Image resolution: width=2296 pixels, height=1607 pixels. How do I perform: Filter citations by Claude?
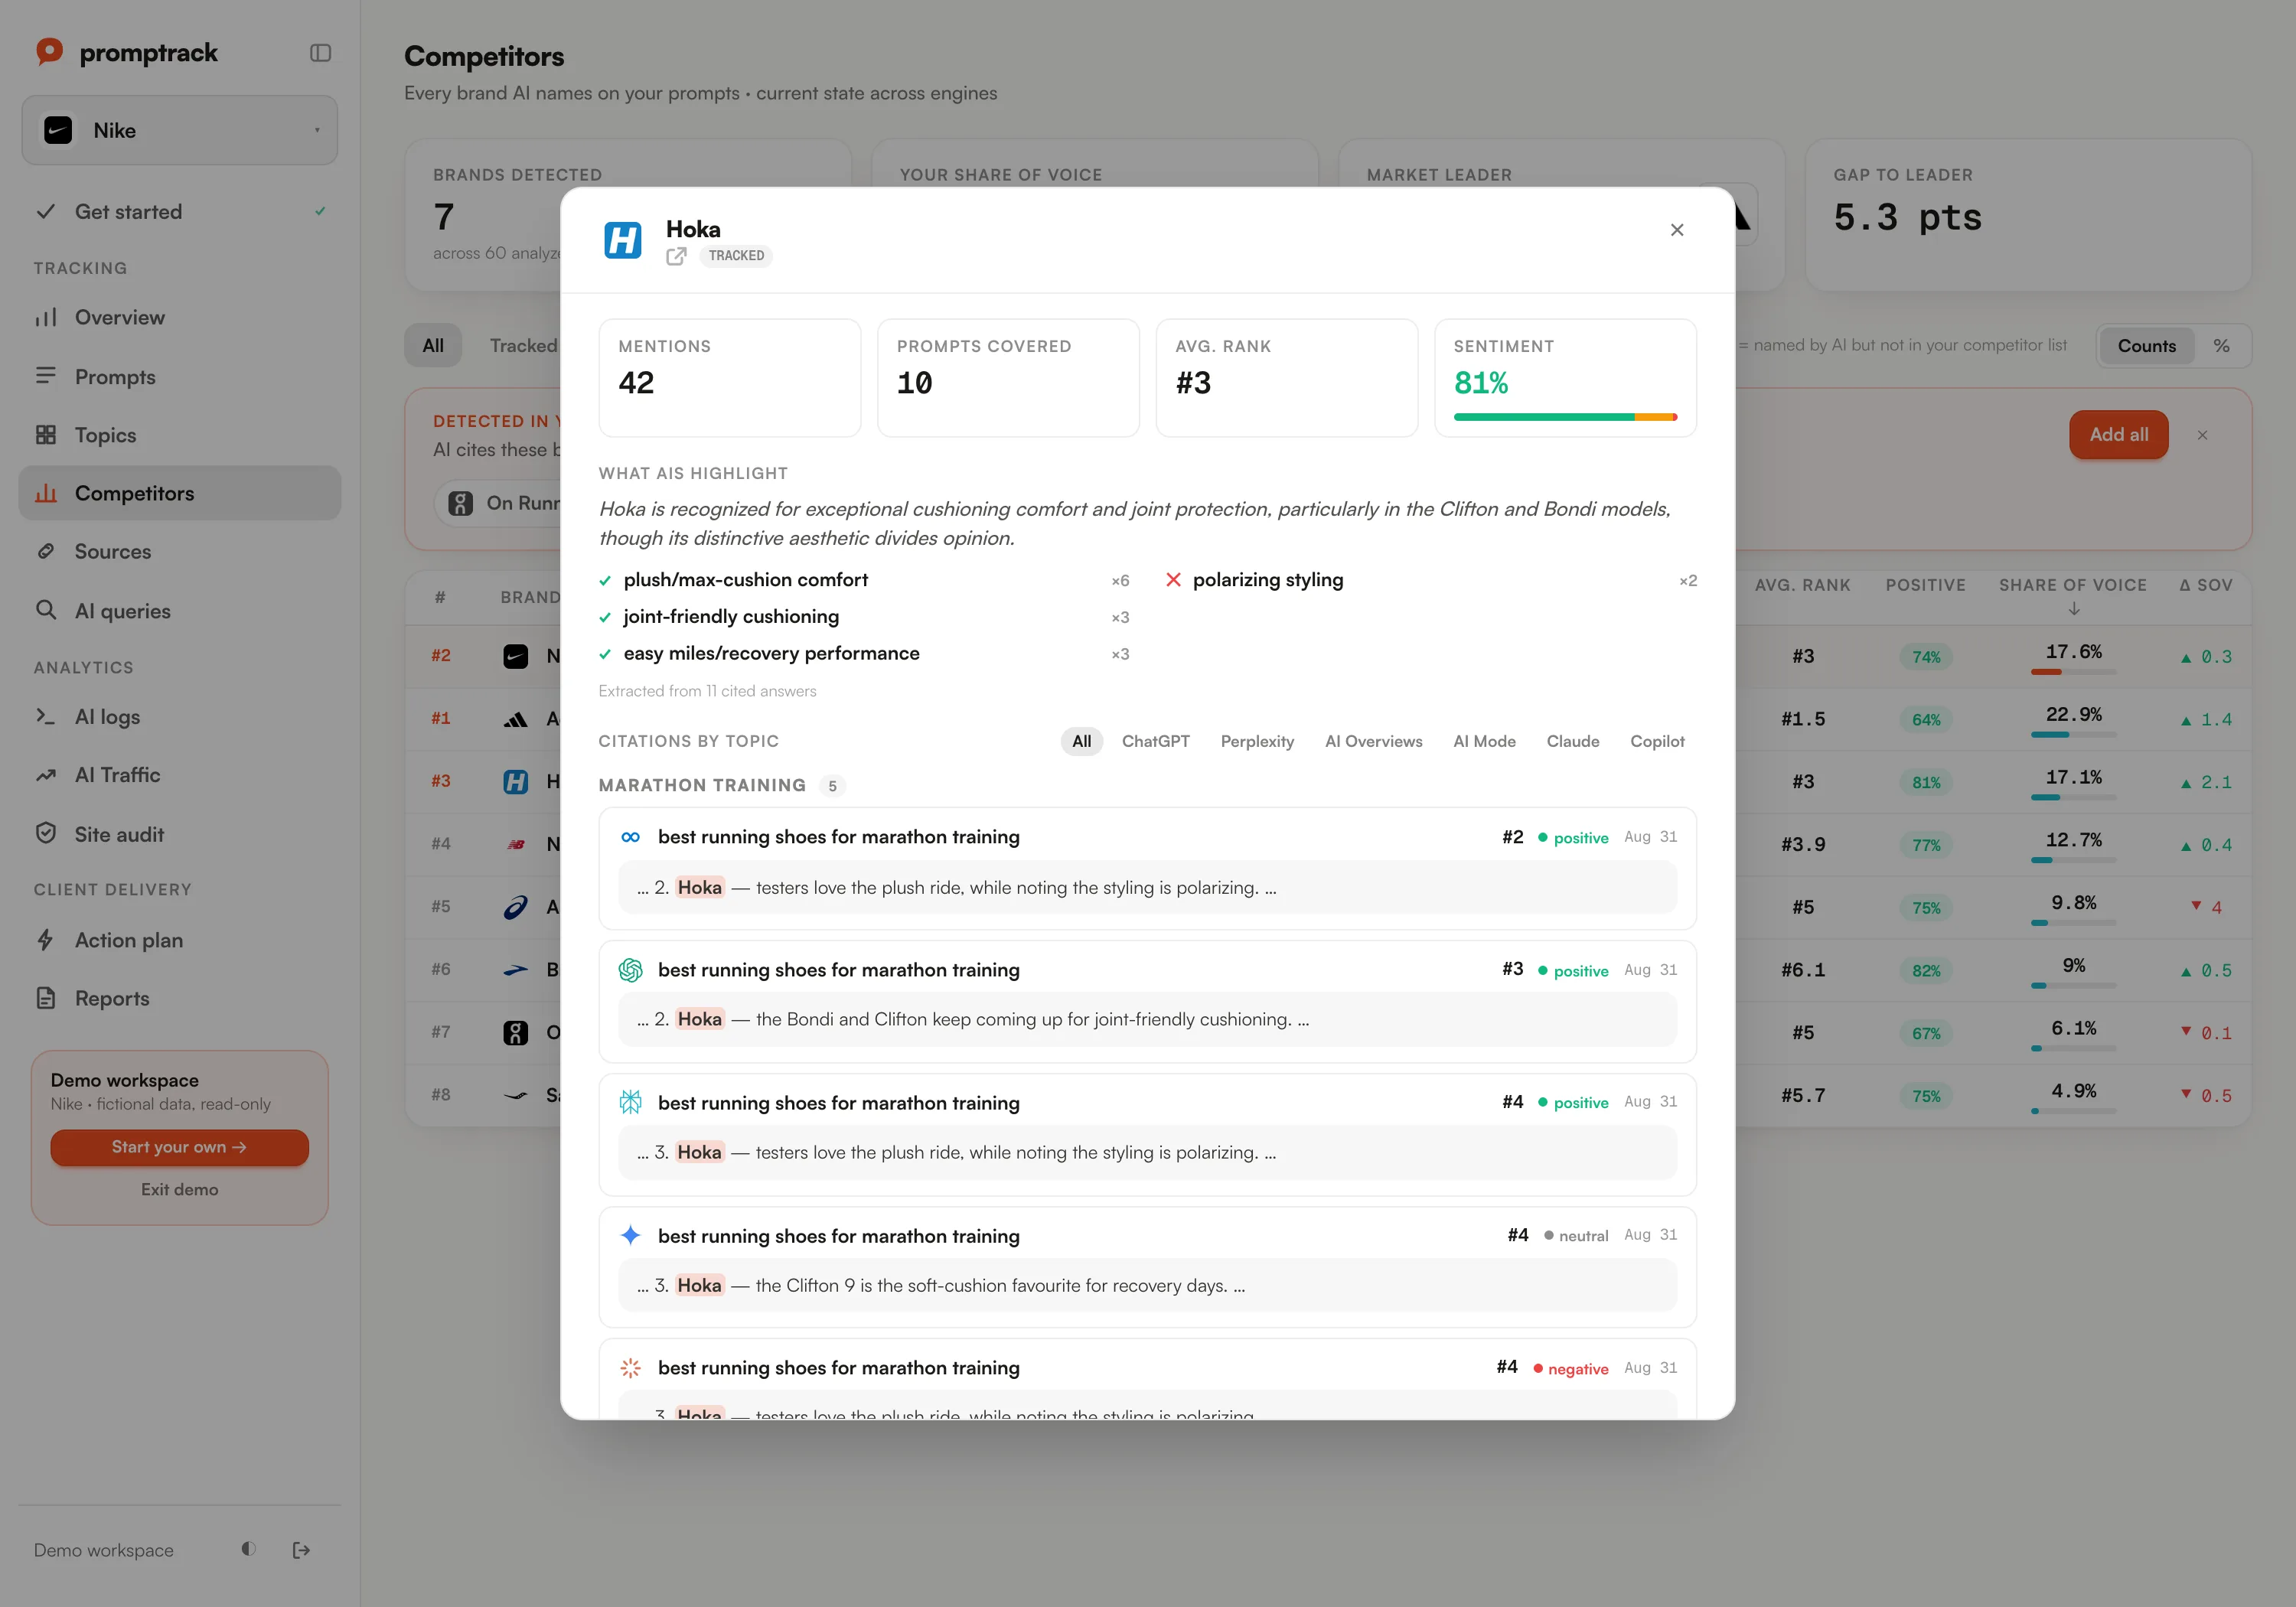[1573, 741]
